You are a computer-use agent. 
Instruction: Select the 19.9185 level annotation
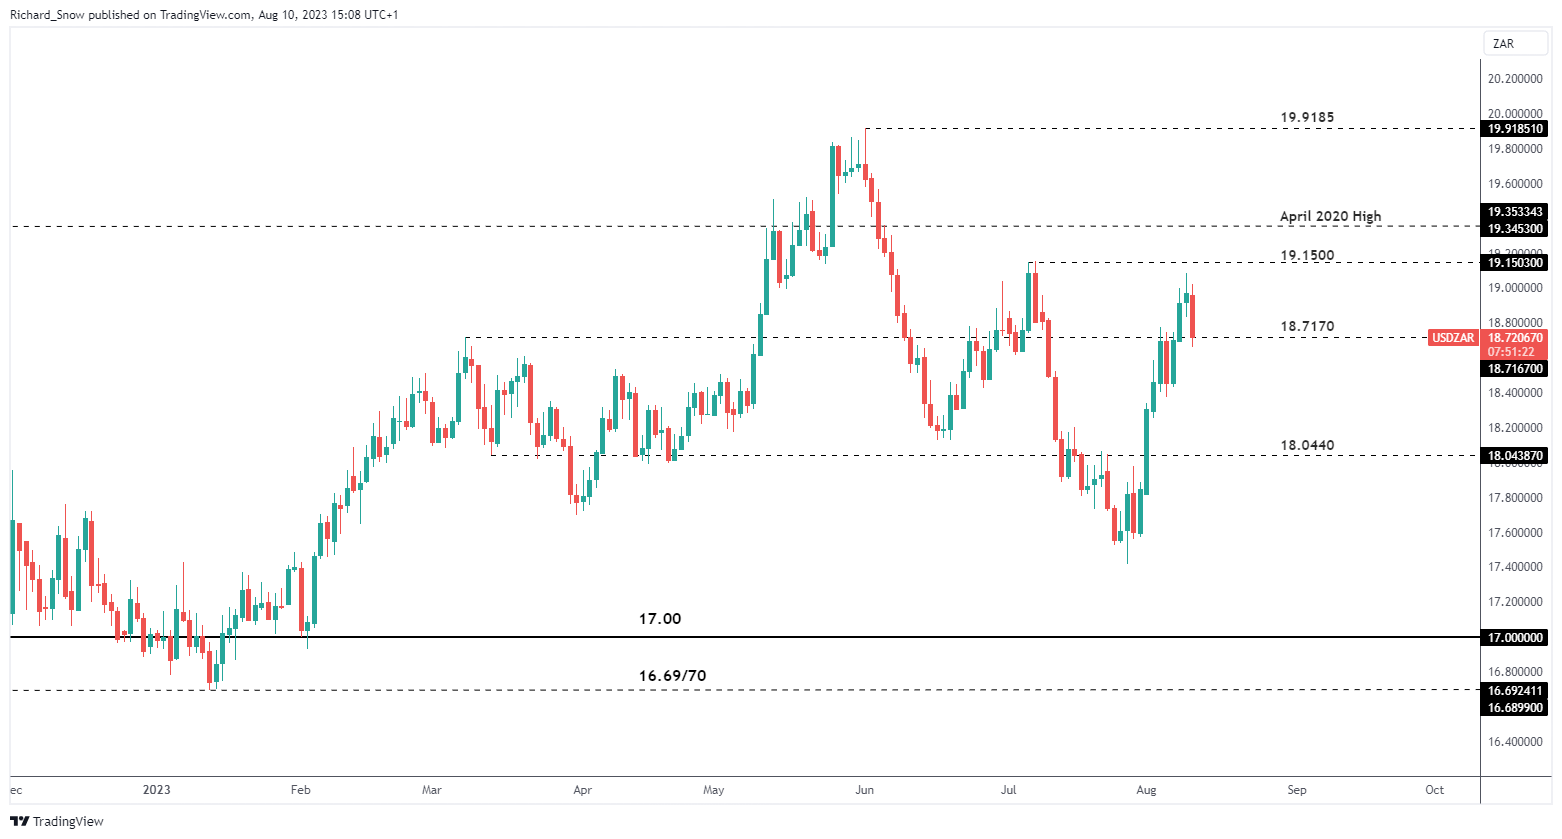[1307, 117]
